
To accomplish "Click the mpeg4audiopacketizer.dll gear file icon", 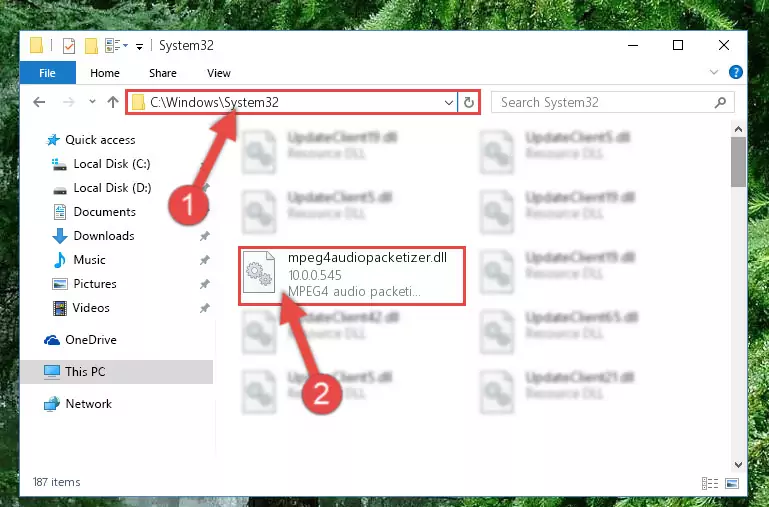I will coord(259,272).
